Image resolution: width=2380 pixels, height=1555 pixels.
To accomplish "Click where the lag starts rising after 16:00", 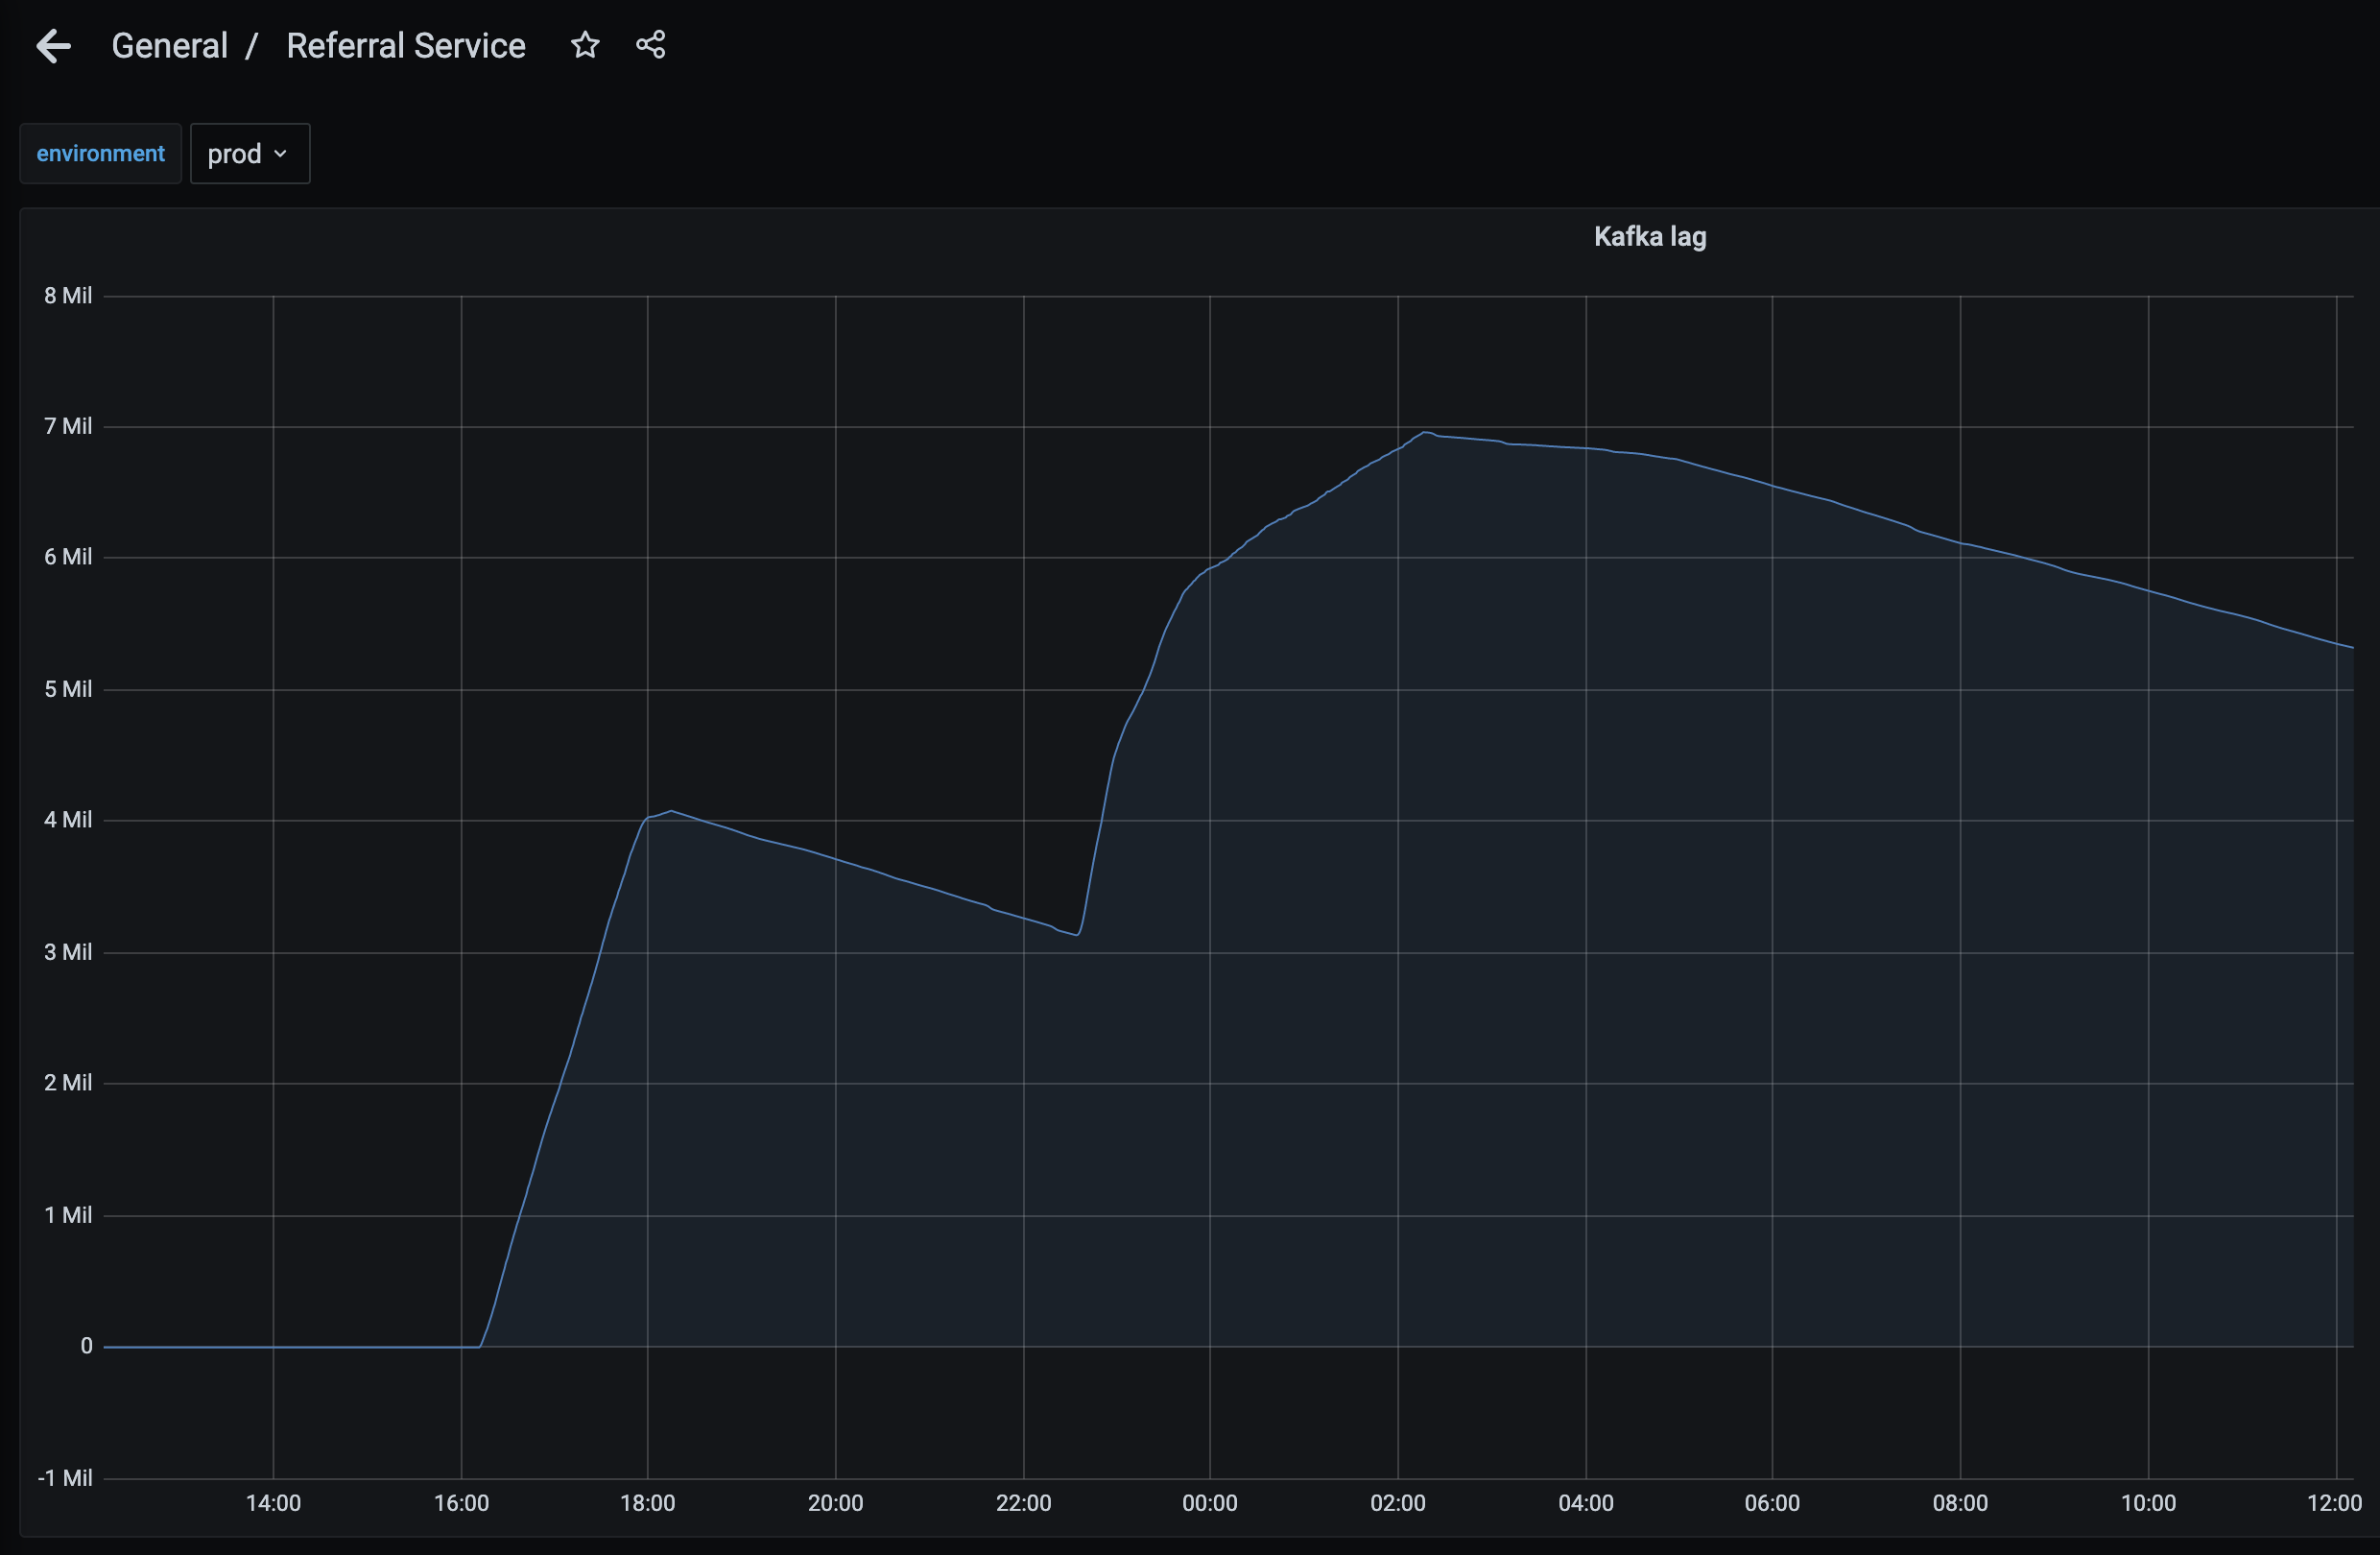I will point(480,1346).
